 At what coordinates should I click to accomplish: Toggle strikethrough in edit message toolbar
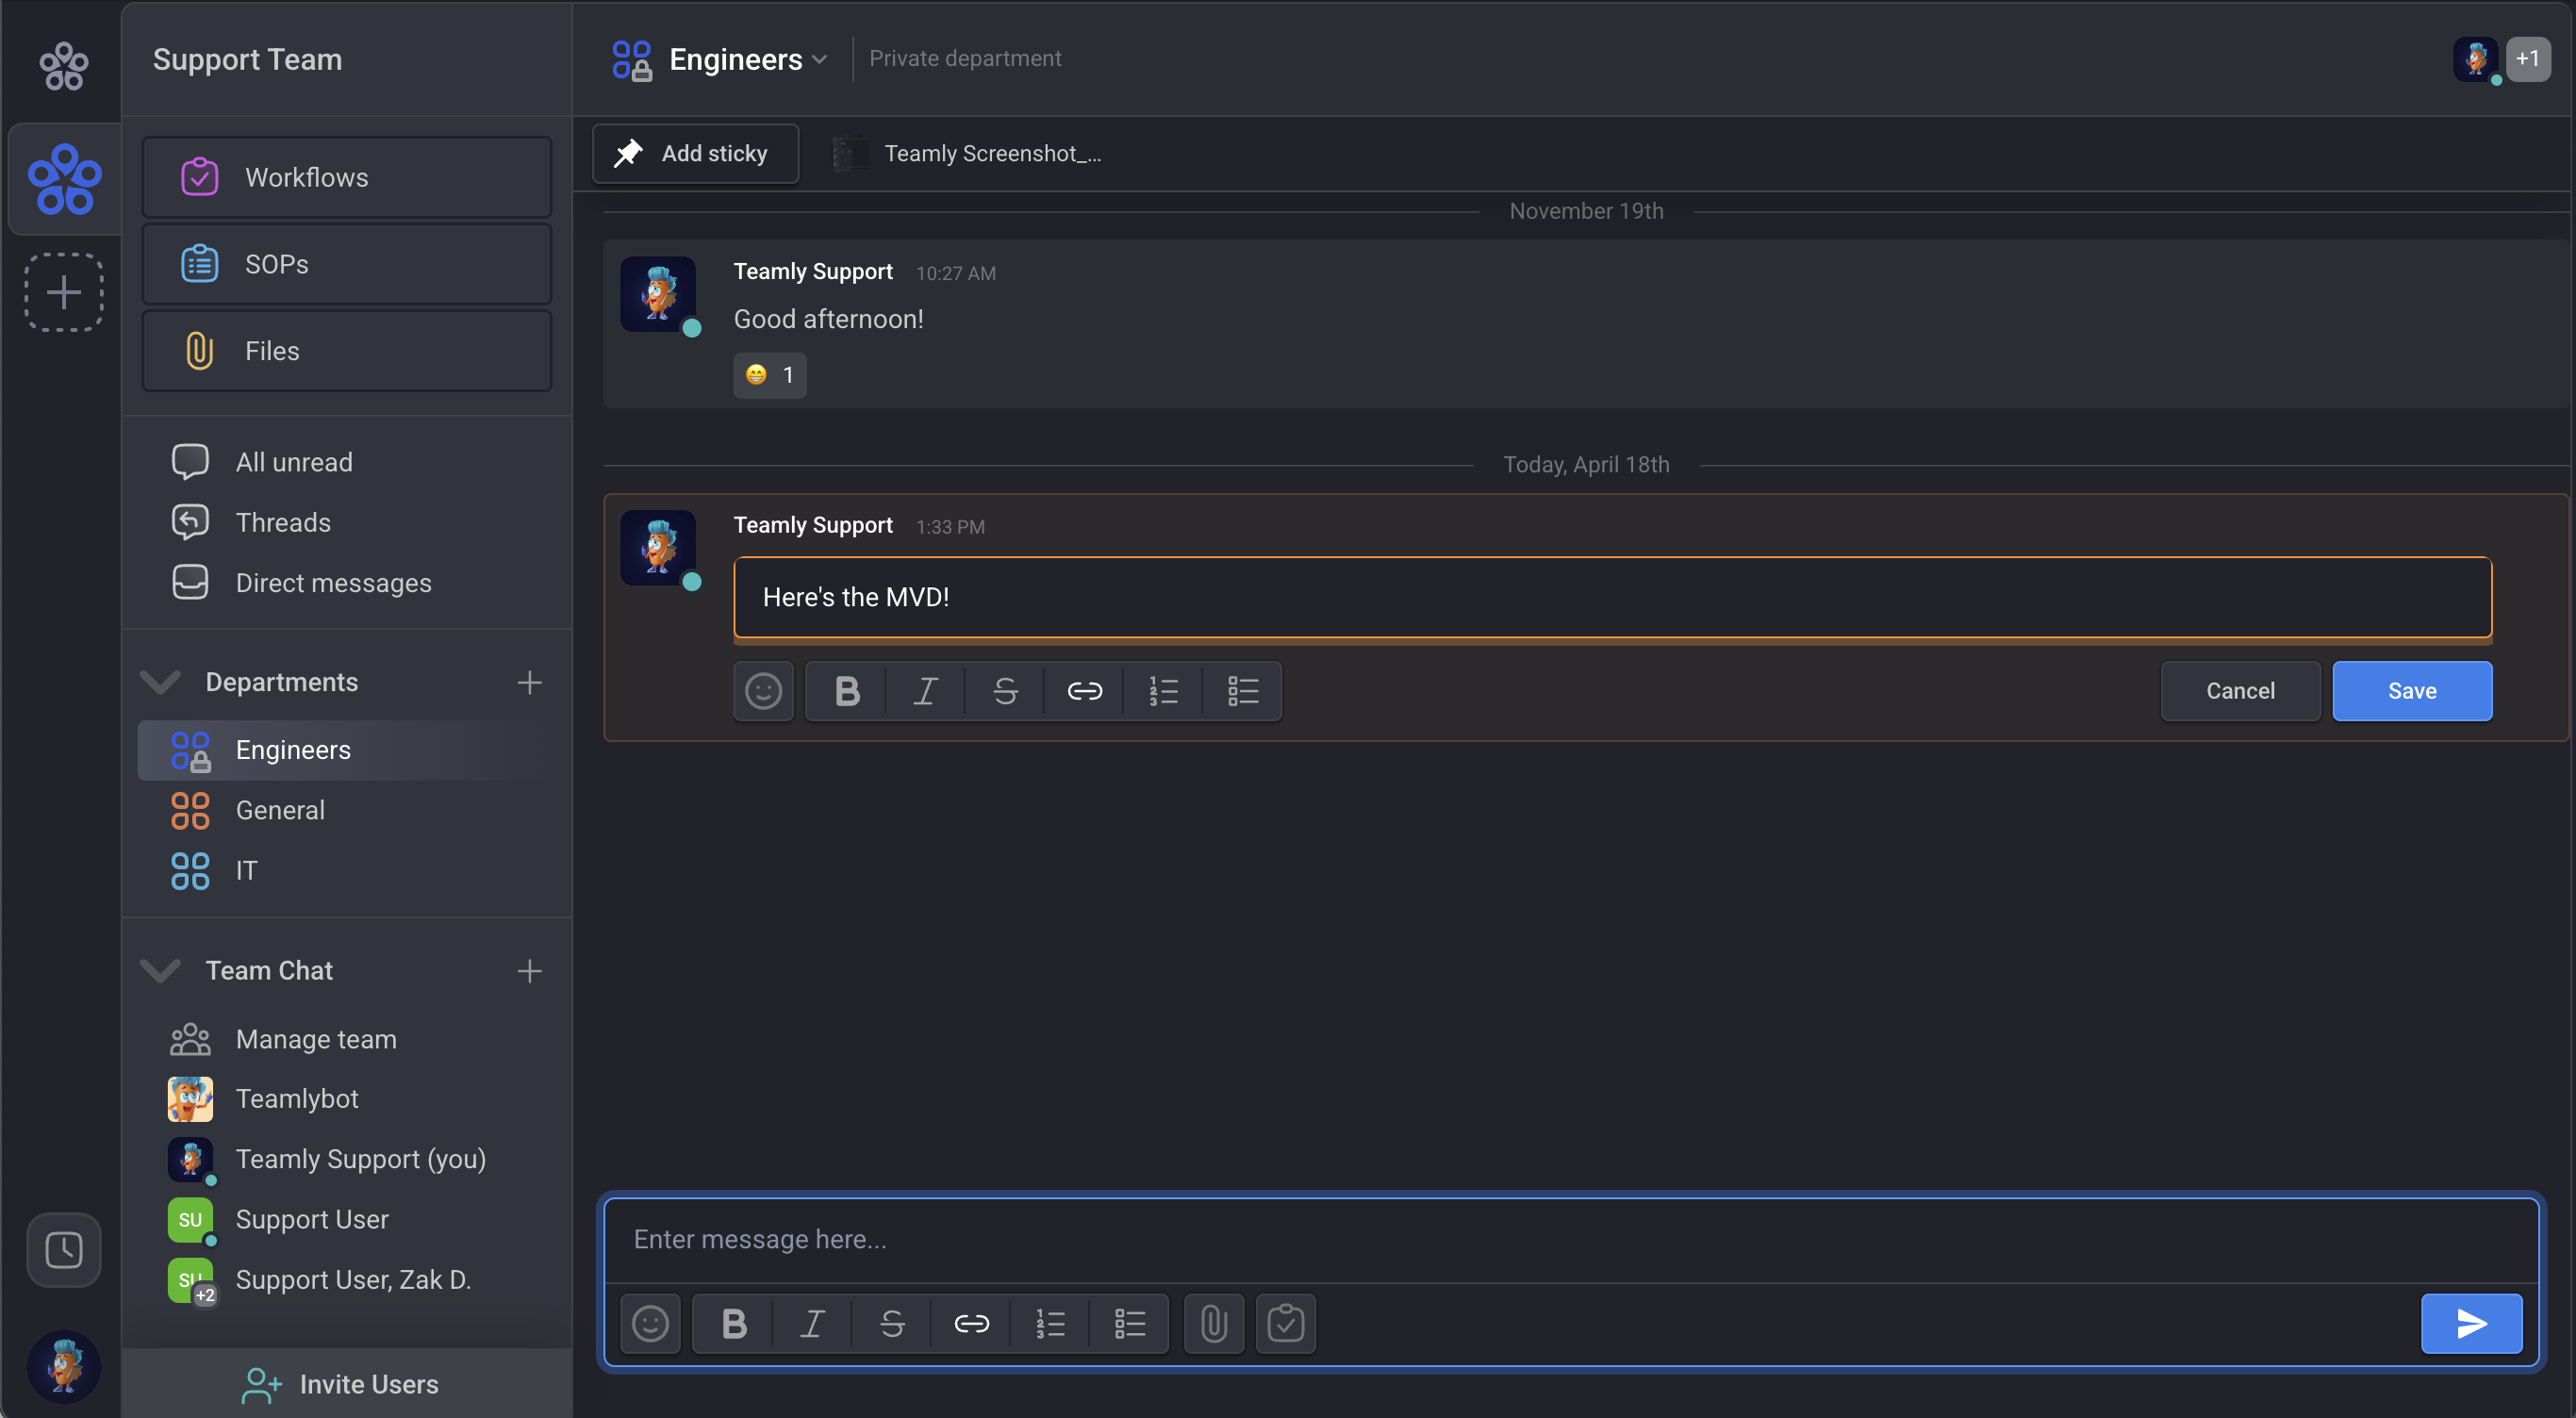click(x=1005, y=691)
